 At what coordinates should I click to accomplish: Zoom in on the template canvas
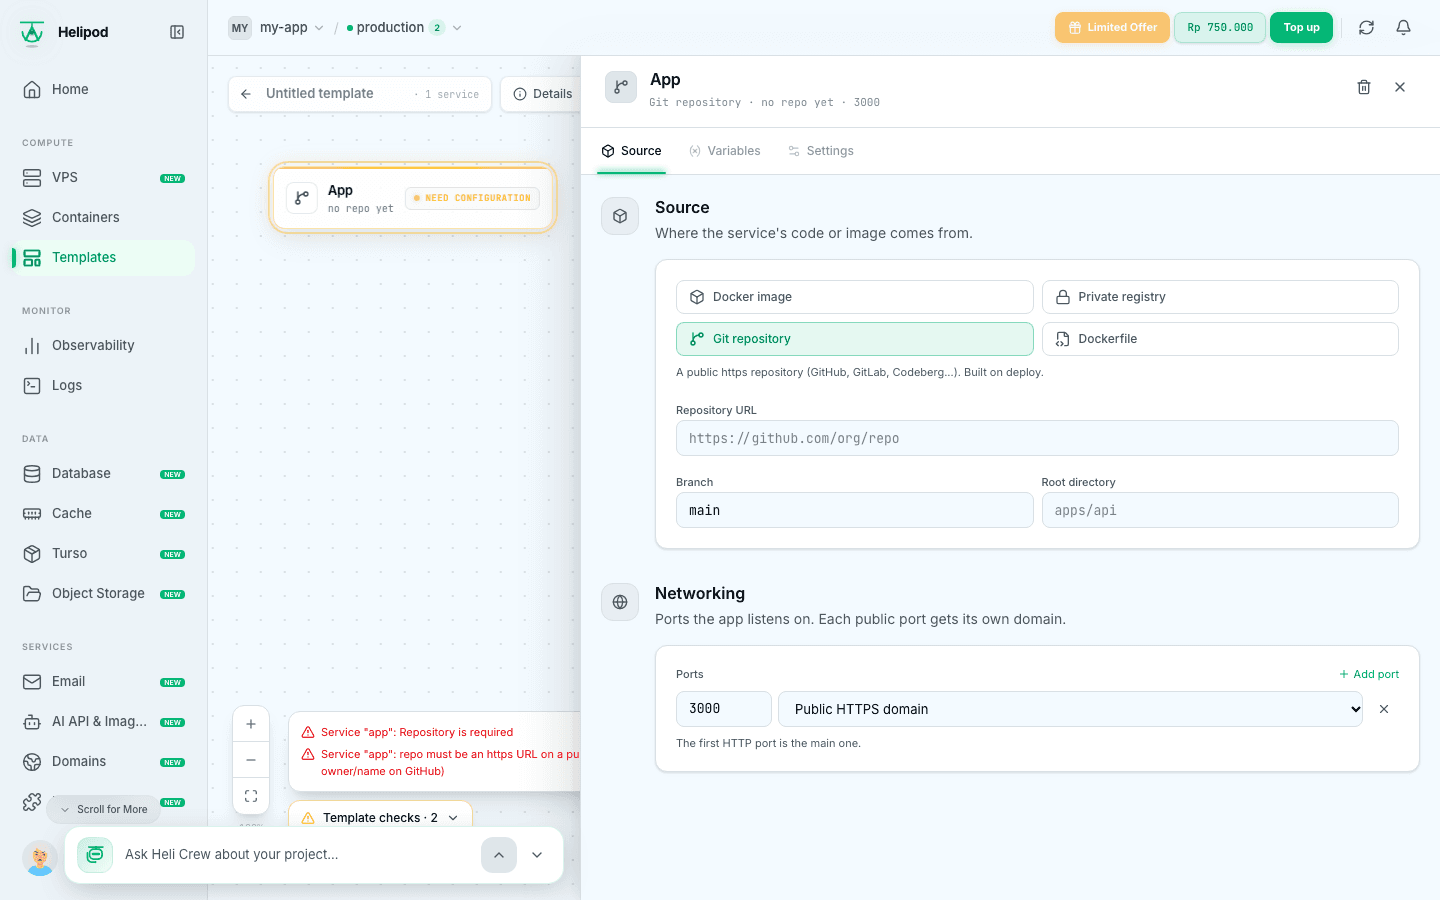click(x=251, y=724)
